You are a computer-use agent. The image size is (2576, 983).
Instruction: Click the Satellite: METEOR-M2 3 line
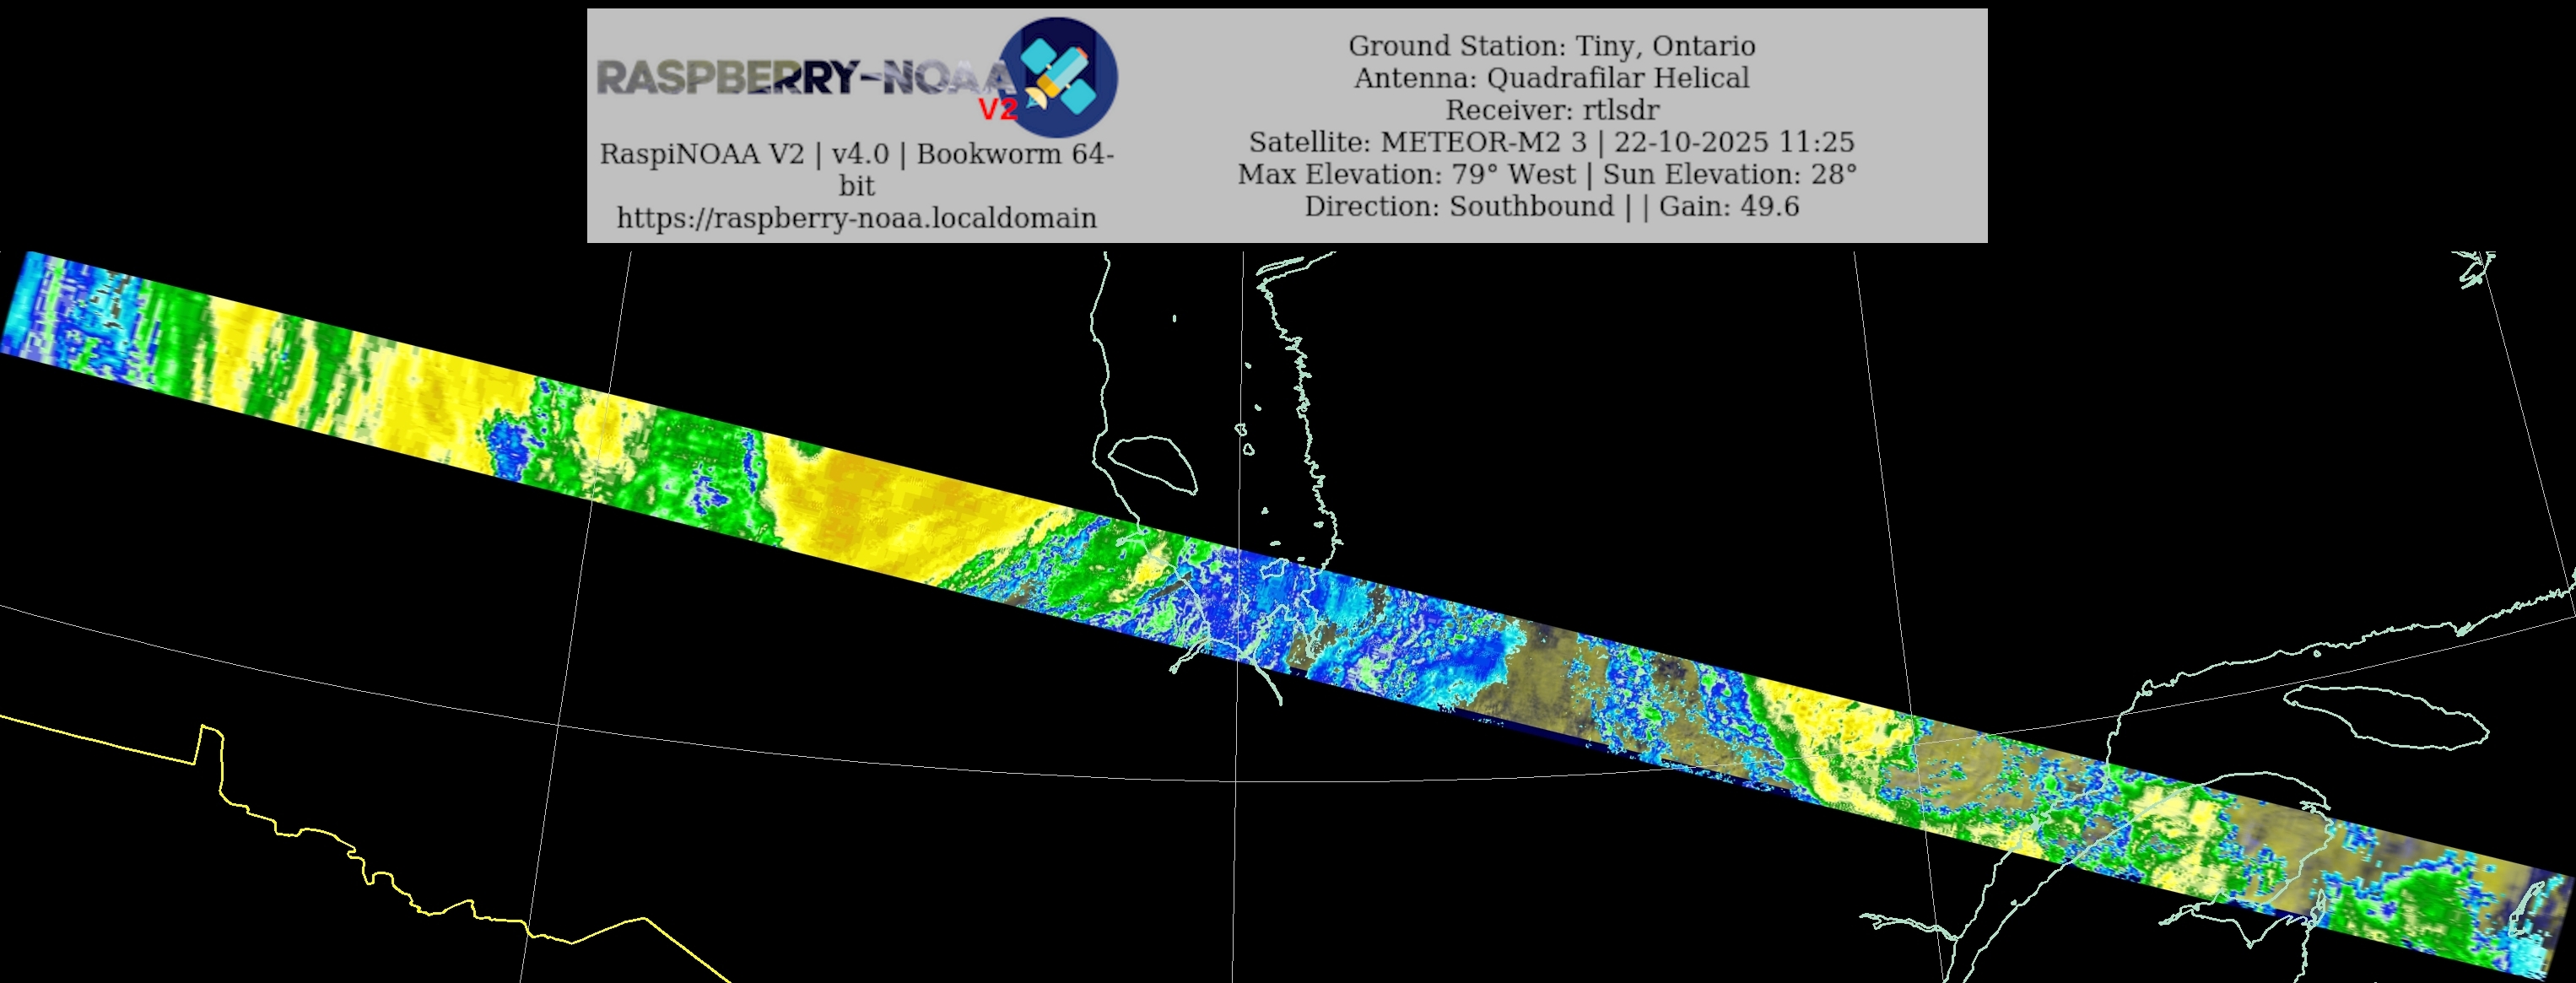pos(1551,142)
